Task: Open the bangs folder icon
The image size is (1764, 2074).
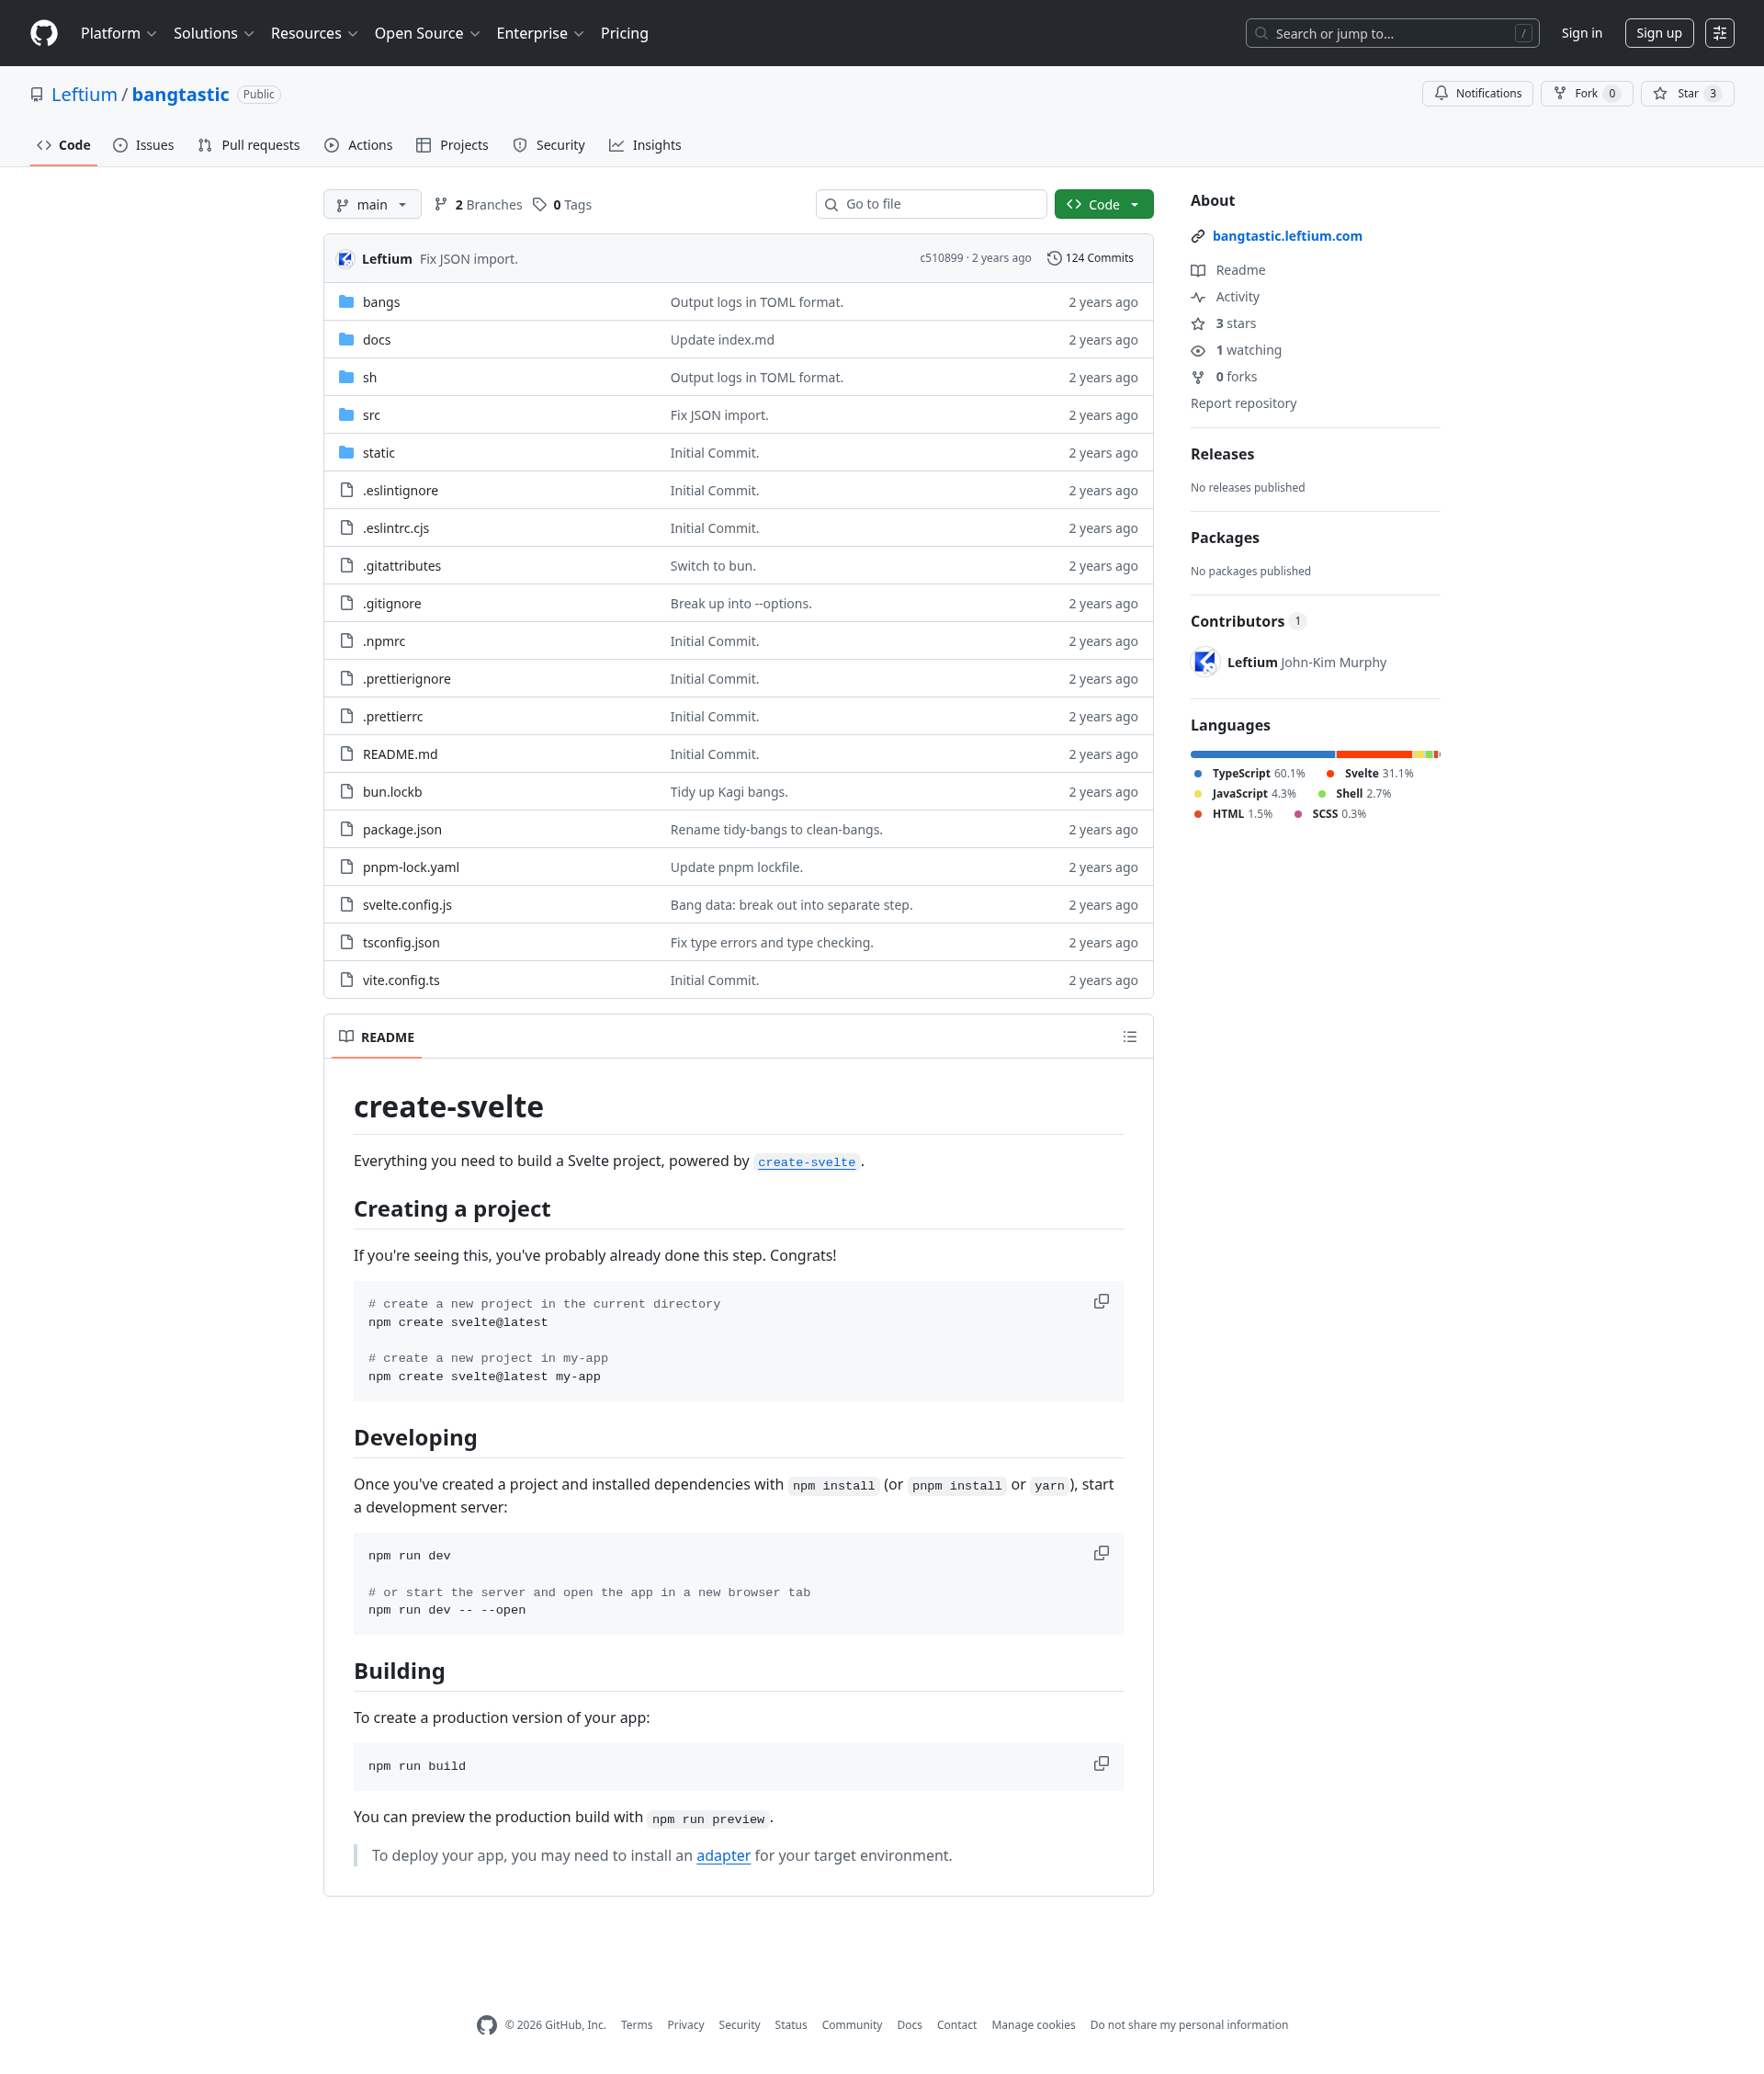Action: [x=347, y=302]
